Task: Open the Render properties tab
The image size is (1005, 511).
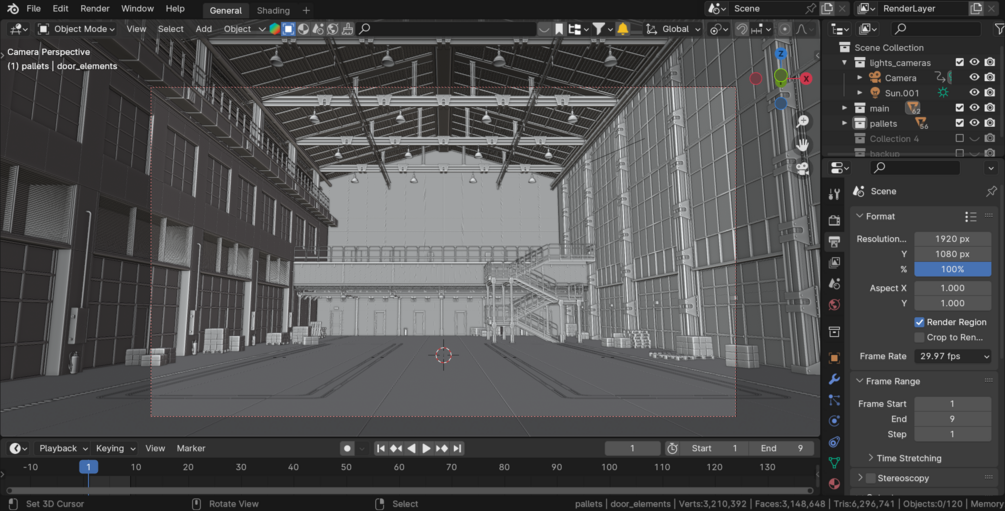Action: tap(834, 220)
